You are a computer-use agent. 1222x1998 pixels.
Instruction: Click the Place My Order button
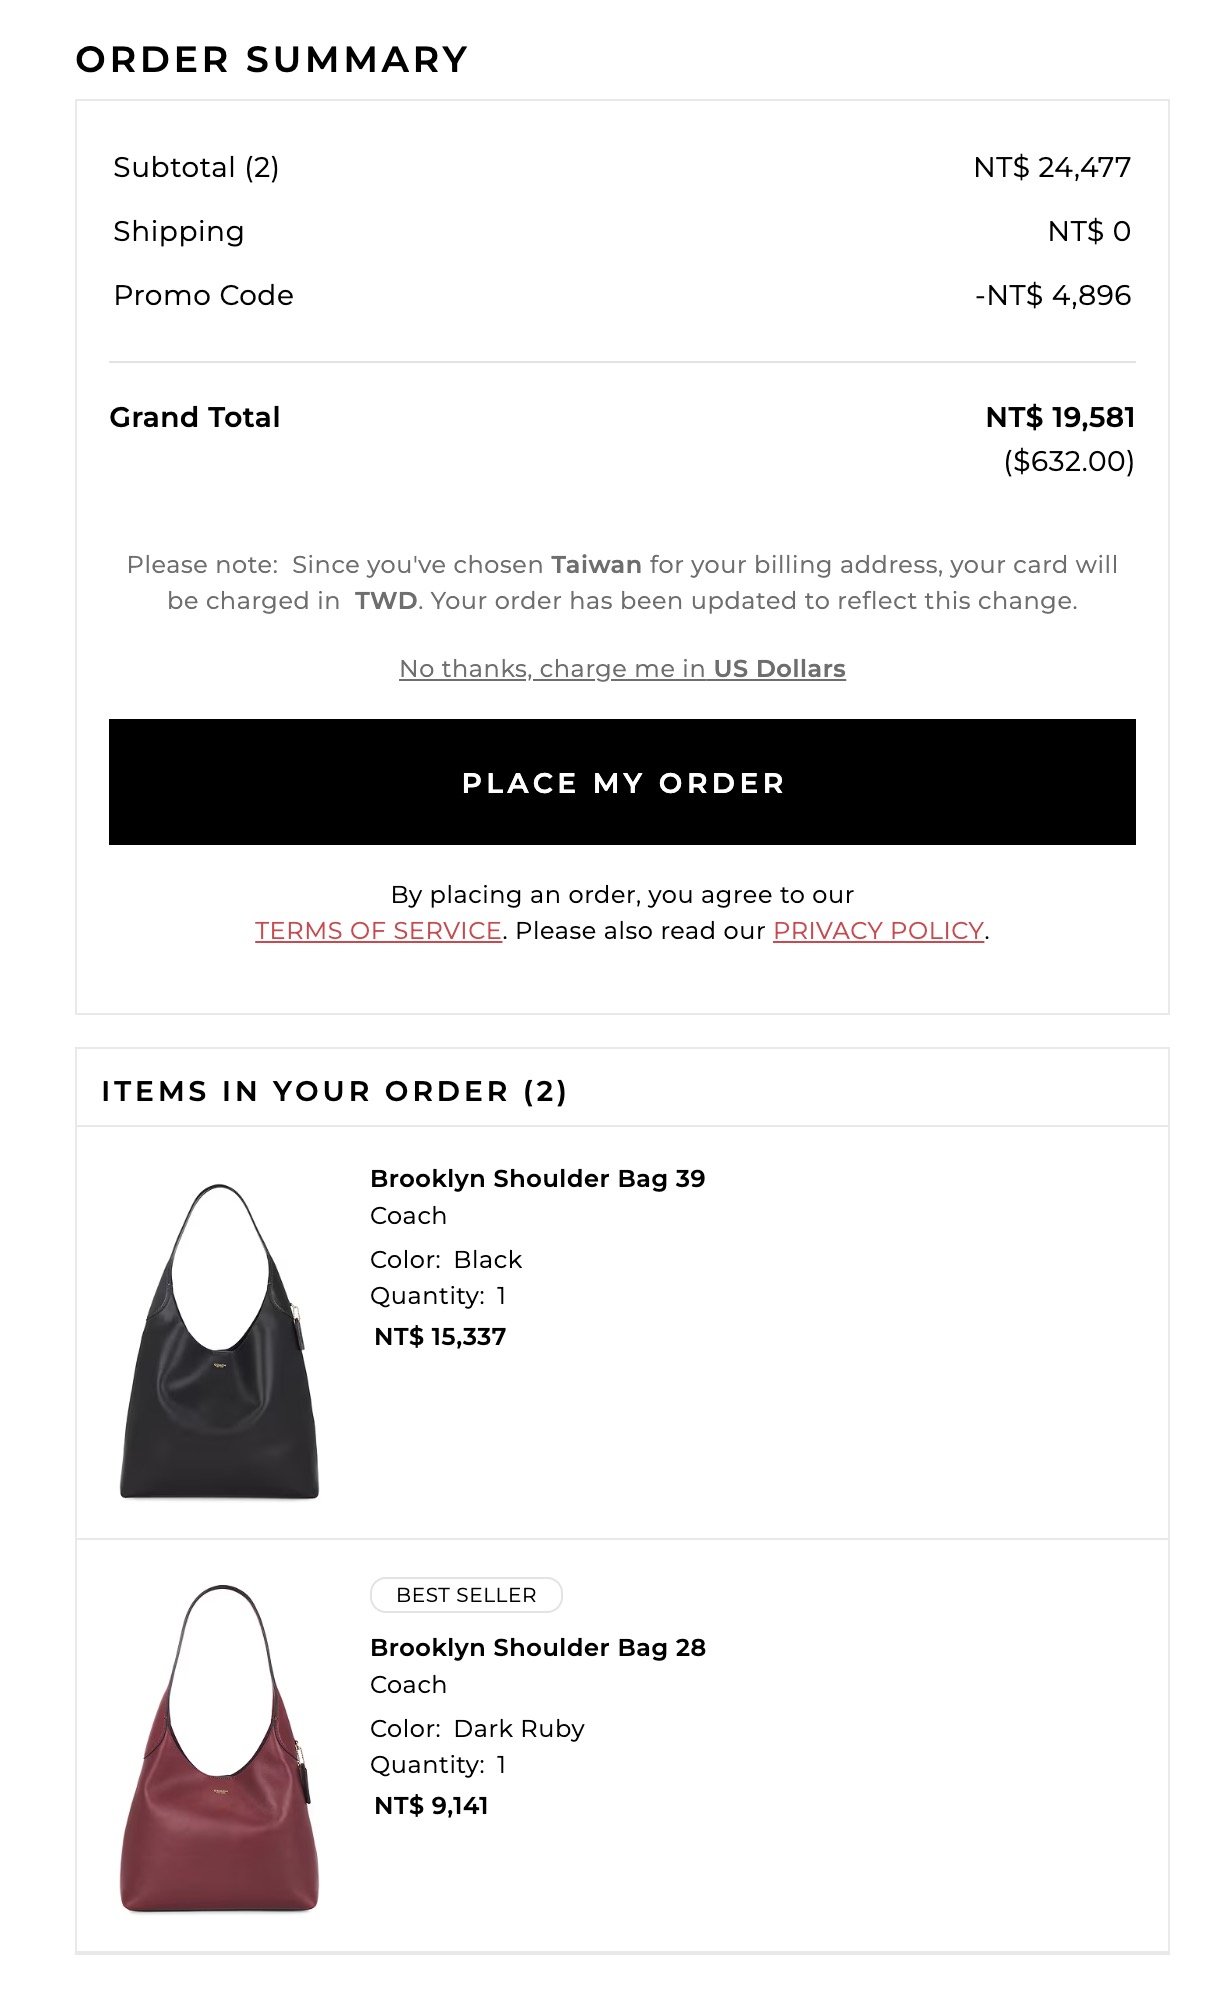click(622, 782)
